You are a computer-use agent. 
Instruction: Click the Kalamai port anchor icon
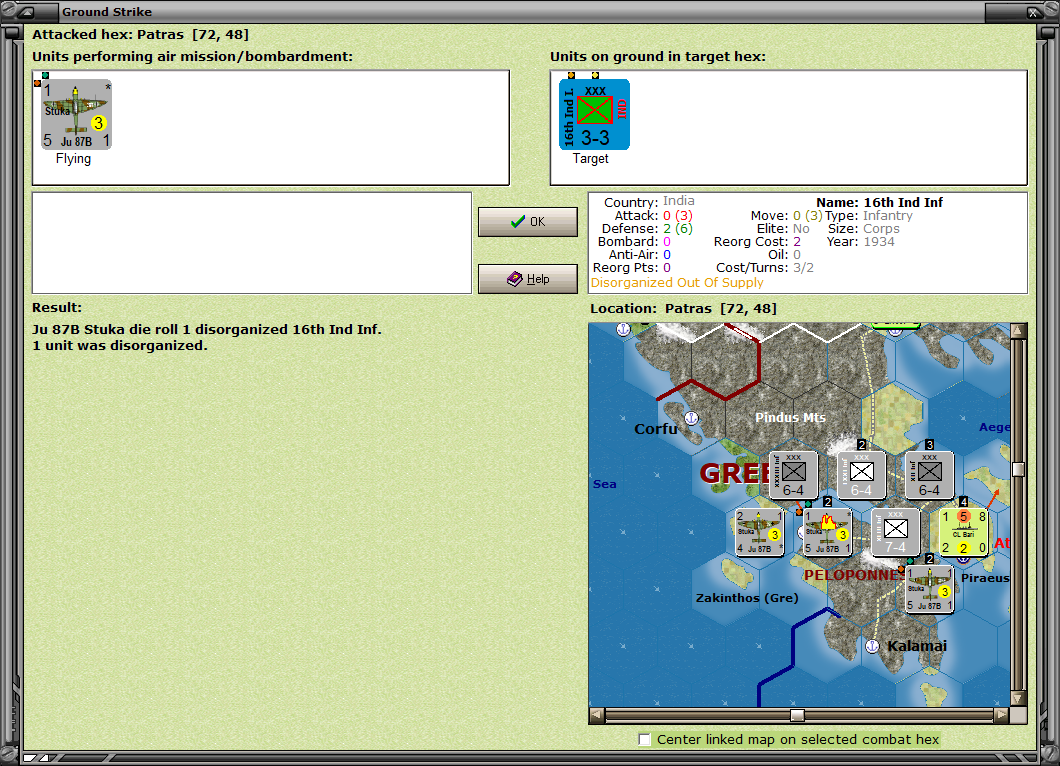pos(872,646)
